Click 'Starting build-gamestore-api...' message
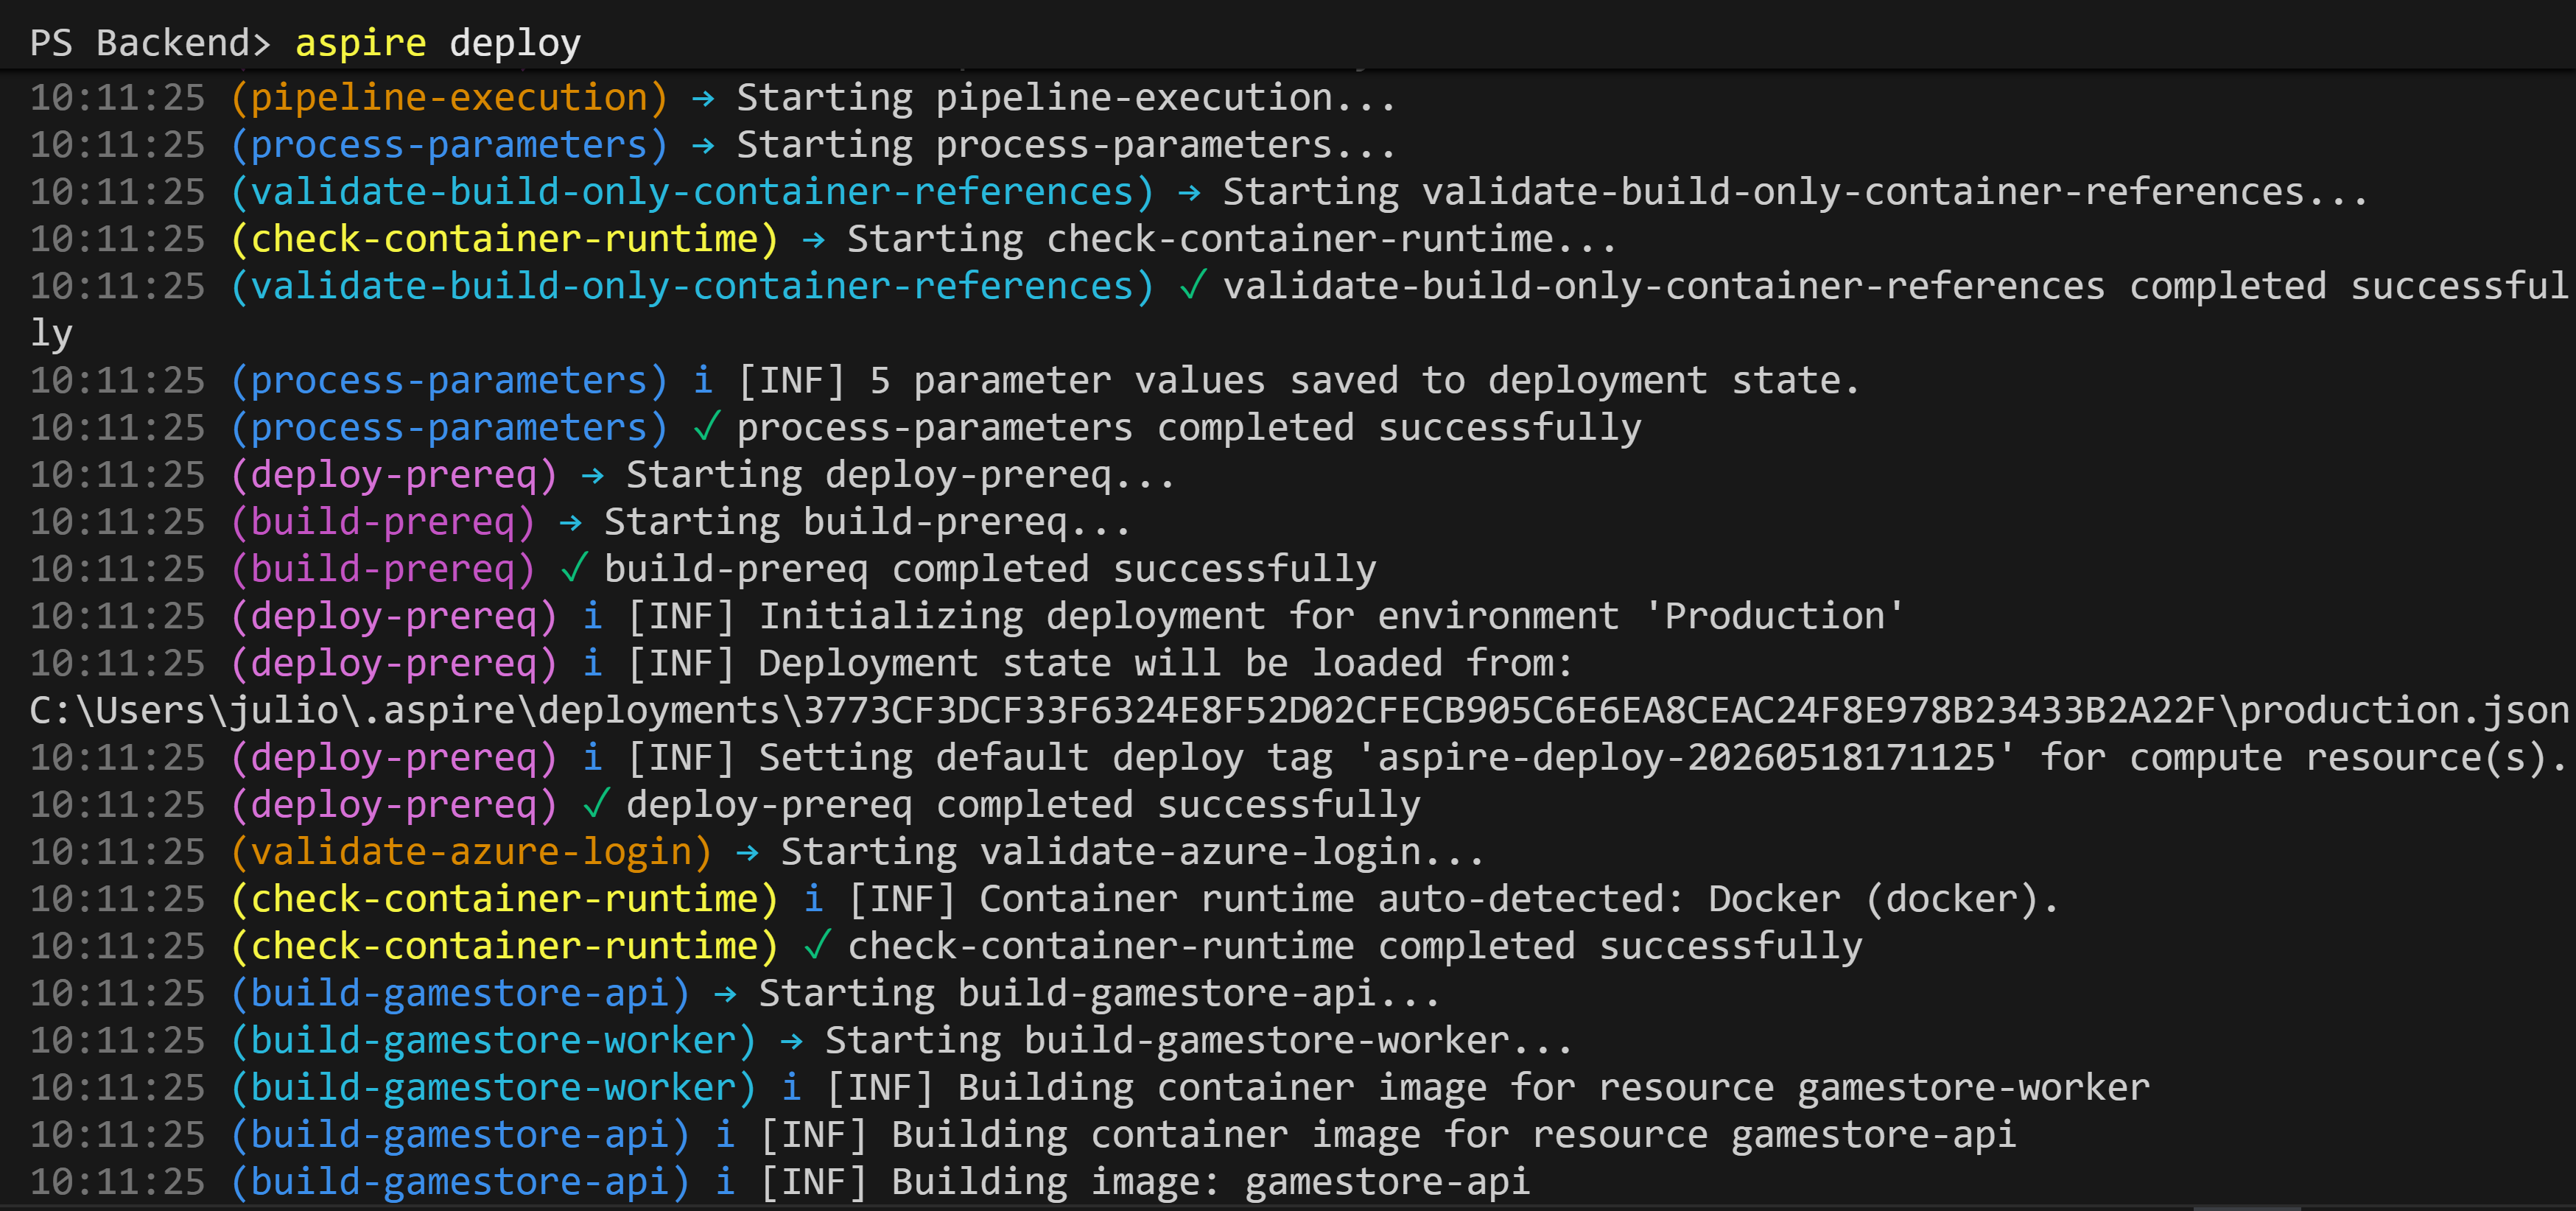Image resolution: width=2576 pixels, height=1211 pixels. tap(1100, 993)
